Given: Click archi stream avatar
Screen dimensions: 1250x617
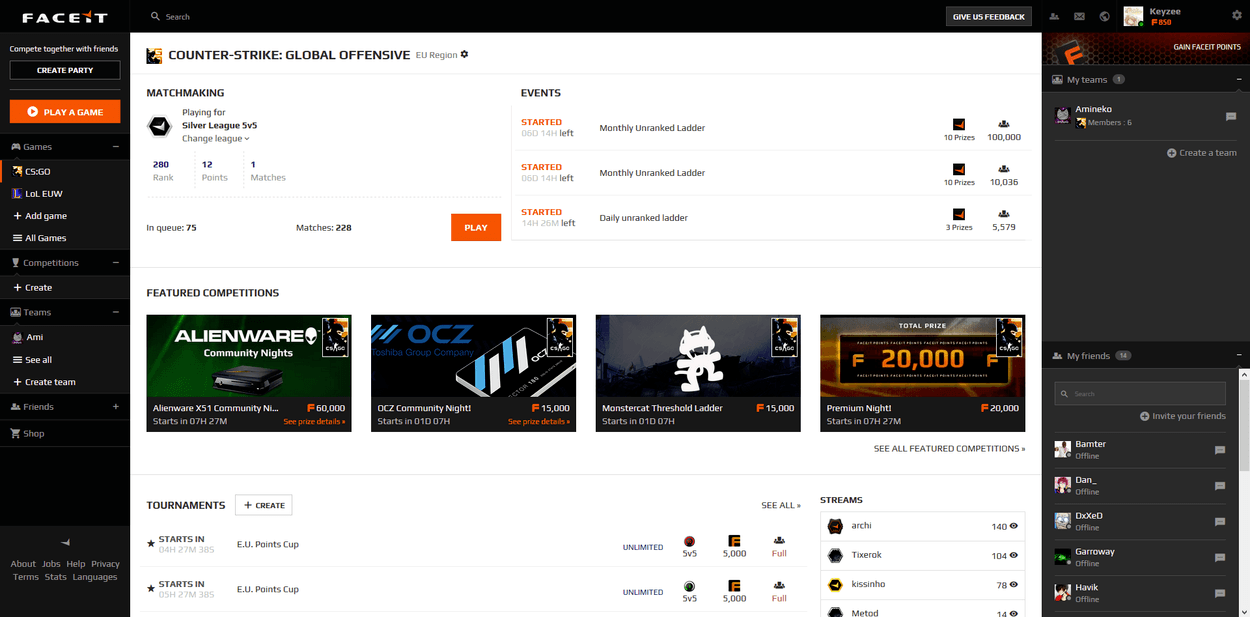Looking at the screenshot, I should 836,526.
